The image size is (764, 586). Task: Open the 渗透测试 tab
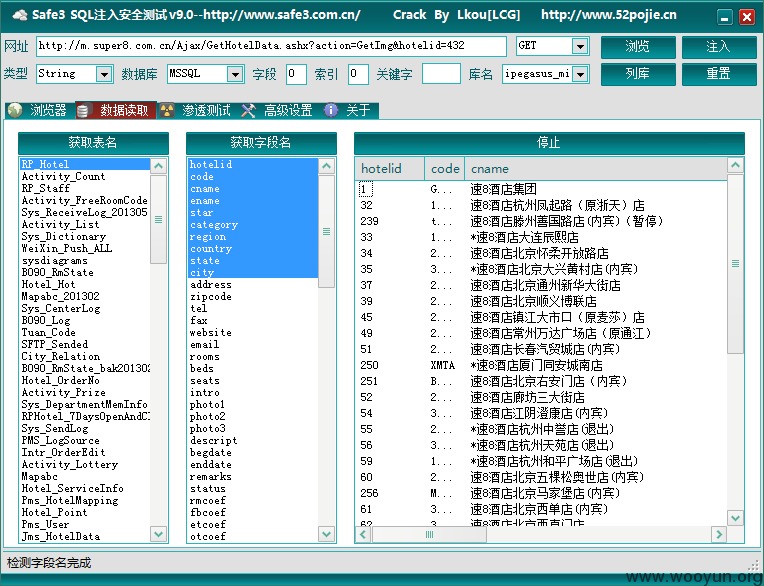coord(196,111)
